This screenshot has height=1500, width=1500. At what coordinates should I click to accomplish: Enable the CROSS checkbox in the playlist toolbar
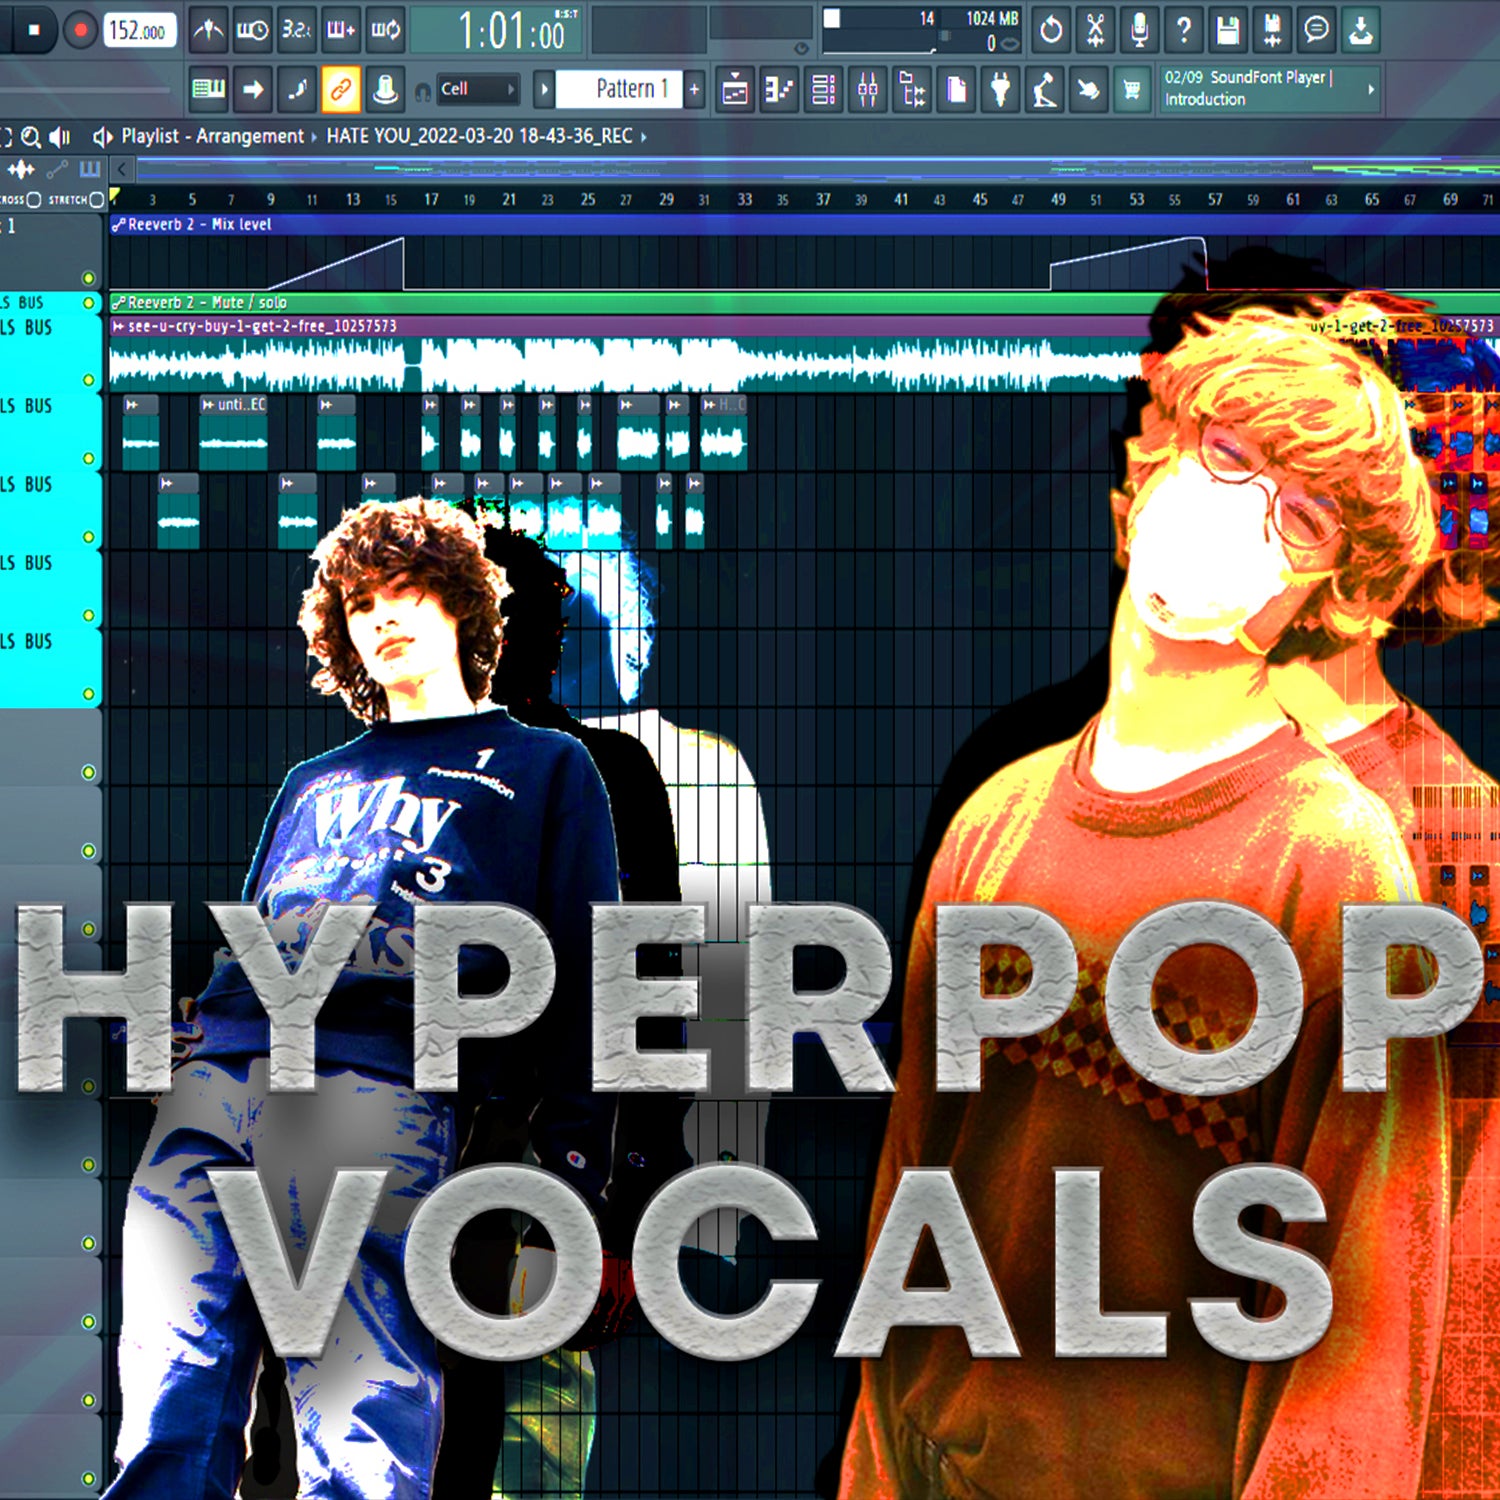pos(33,200)
